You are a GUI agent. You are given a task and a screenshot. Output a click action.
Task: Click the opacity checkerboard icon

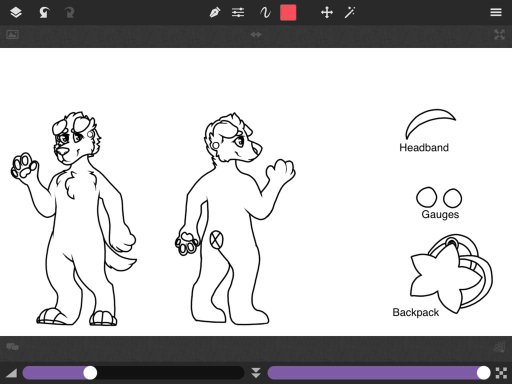pos(501,373)
